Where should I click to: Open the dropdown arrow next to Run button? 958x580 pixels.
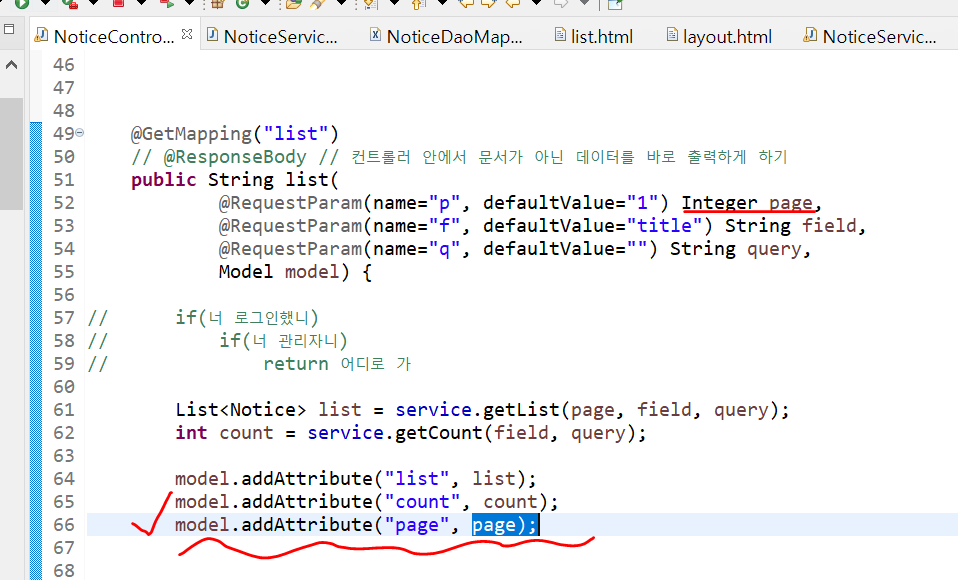point(45,2)
